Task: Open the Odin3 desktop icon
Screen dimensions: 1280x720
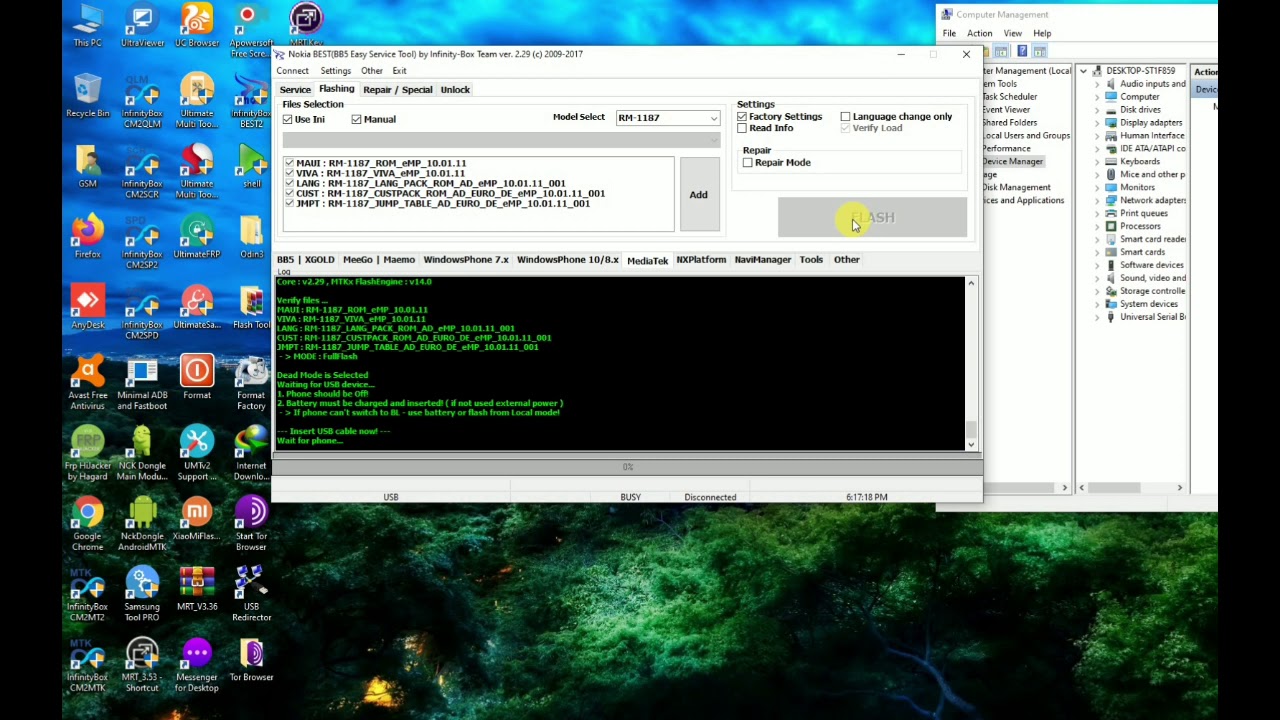Action: [x=251, y=236]
